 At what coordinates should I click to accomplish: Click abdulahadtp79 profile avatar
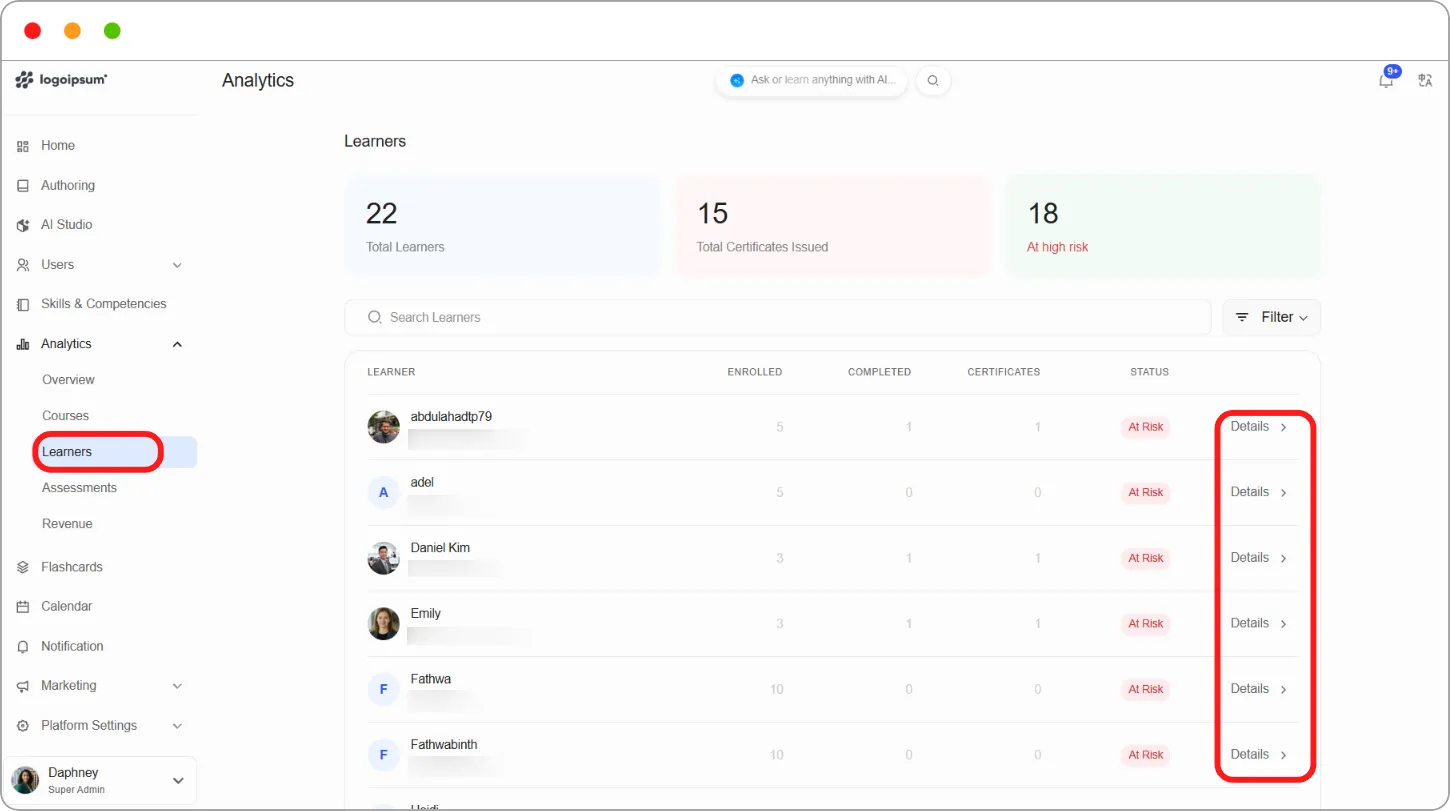click(x=384, y=427)
